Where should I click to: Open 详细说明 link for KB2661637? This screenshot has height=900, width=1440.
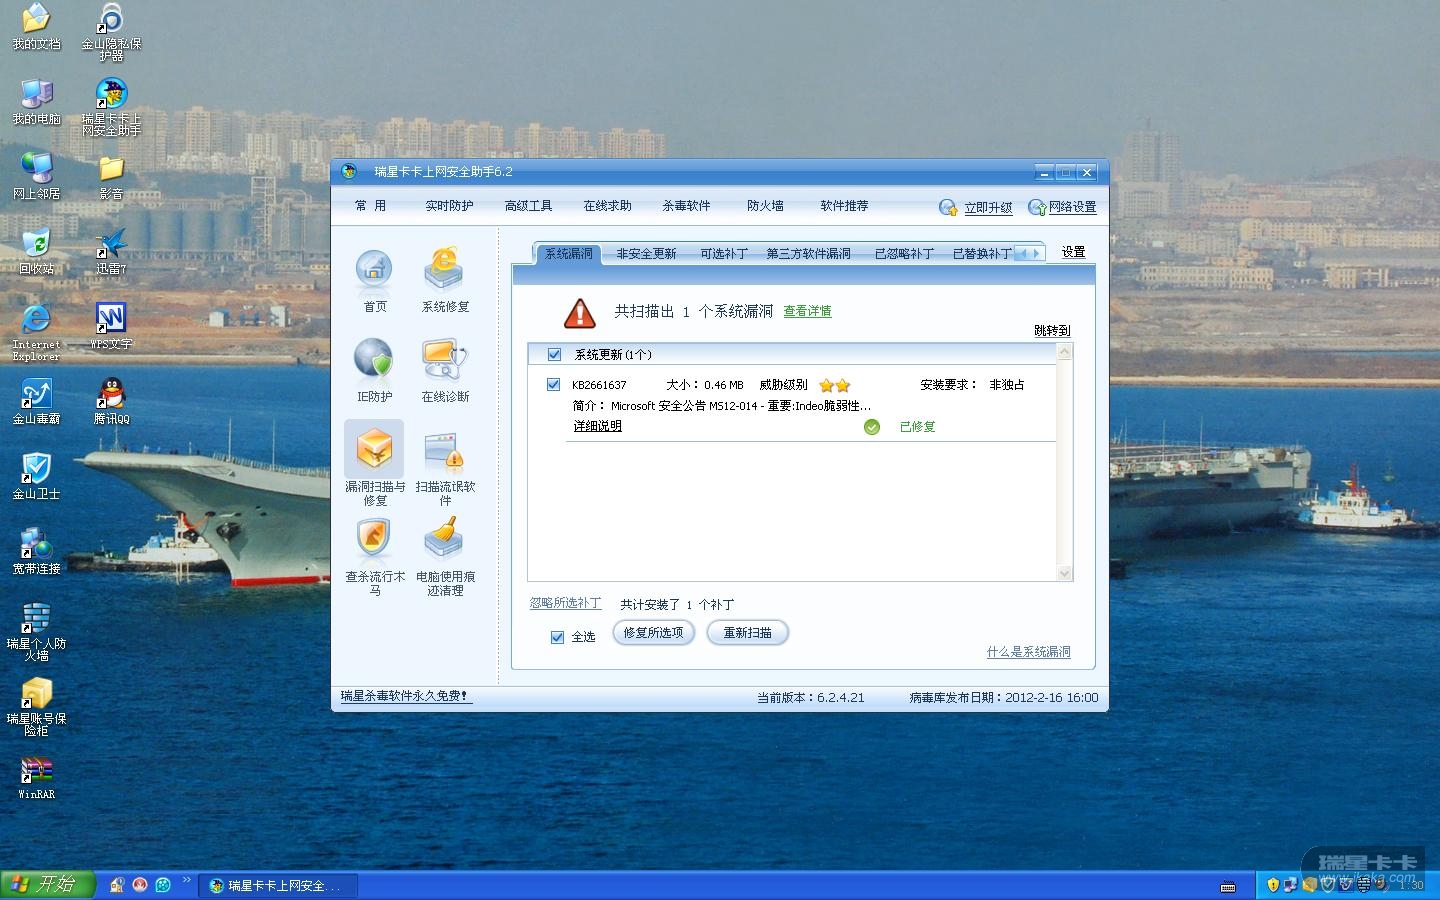click(x=597, y=426)
